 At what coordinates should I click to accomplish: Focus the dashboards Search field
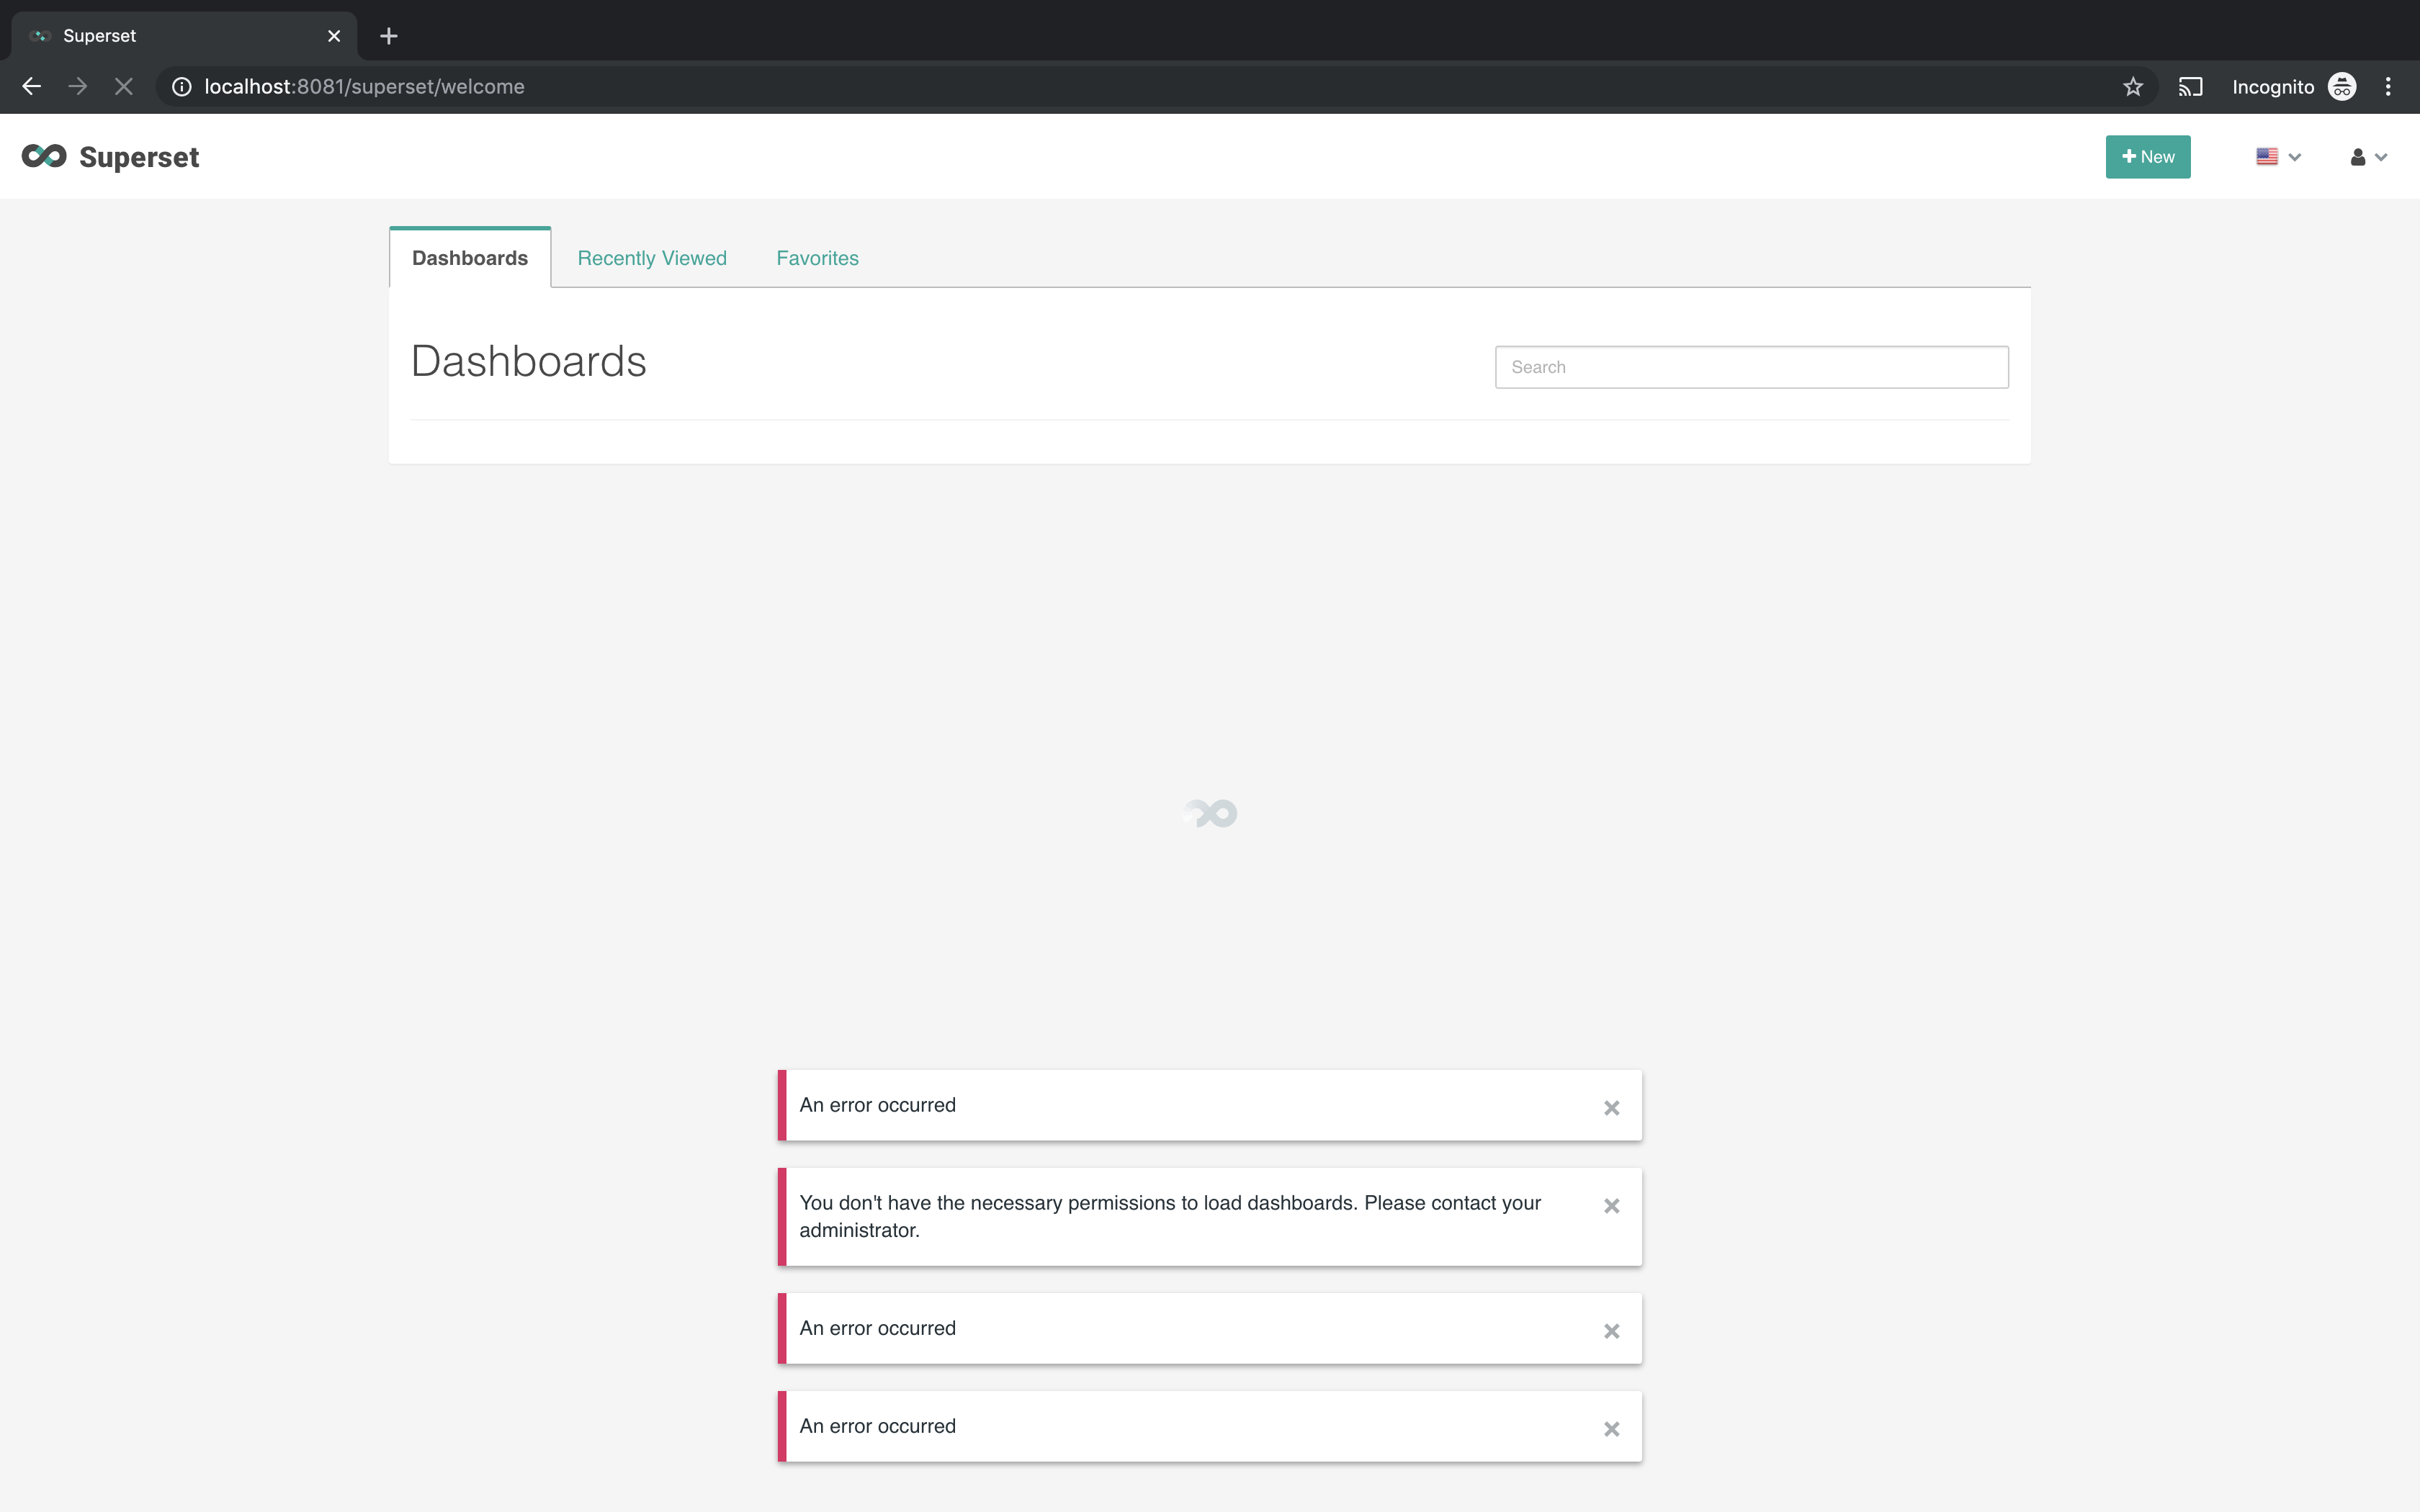point(1751,367)
